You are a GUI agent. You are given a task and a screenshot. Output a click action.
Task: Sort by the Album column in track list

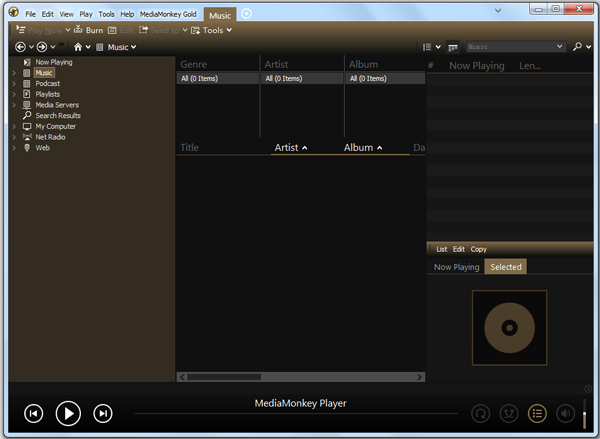(x=363, y=148)
